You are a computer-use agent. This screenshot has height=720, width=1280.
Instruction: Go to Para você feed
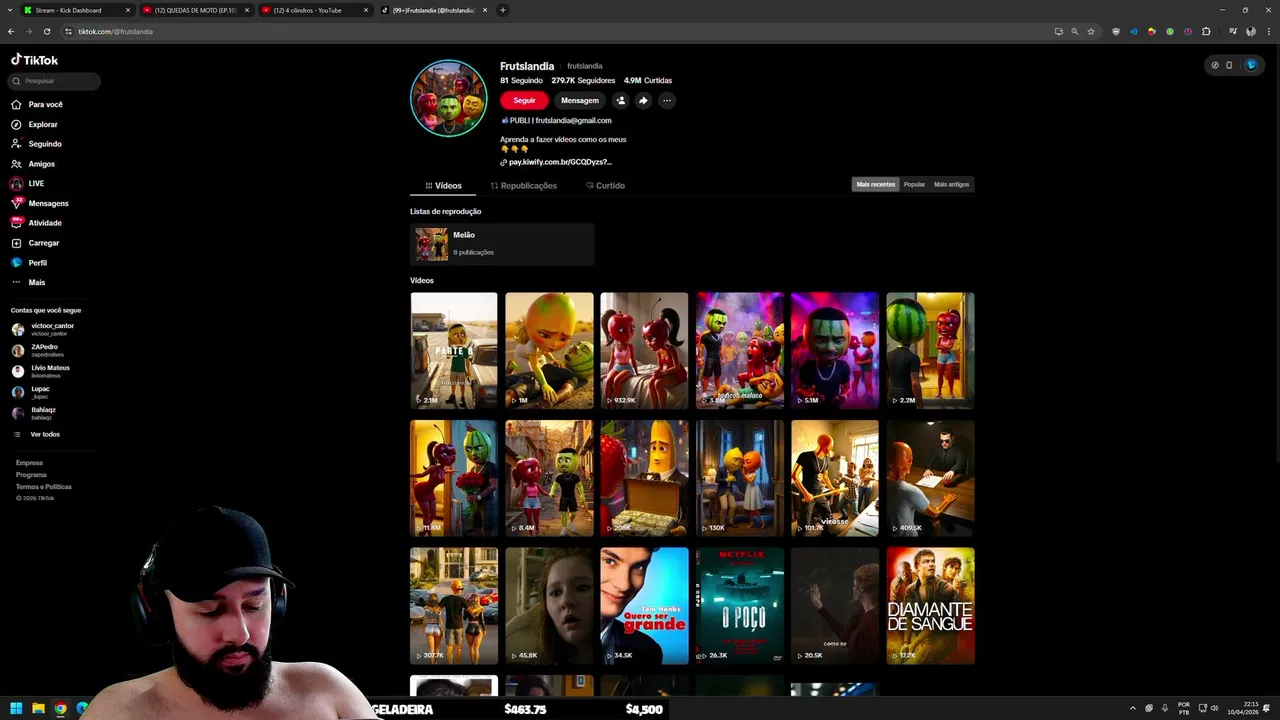click(x=37, y=104)
